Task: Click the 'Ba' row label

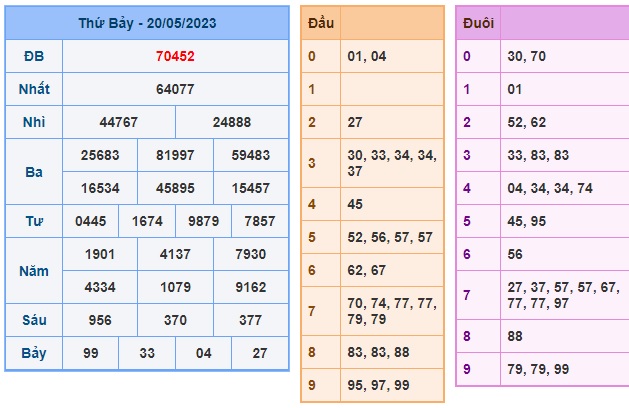Action: 34,172
